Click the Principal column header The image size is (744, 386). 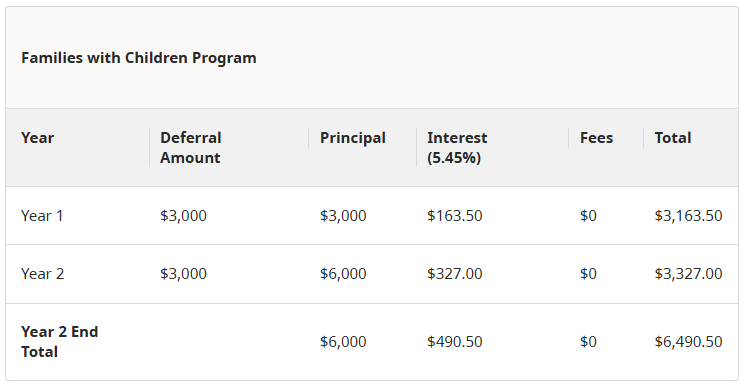pyautogui.click(x=353, y=138)
